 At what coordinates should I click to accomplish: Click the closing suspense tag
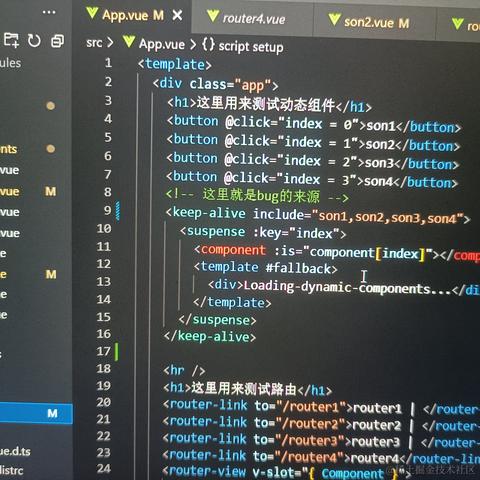[217, 320]
